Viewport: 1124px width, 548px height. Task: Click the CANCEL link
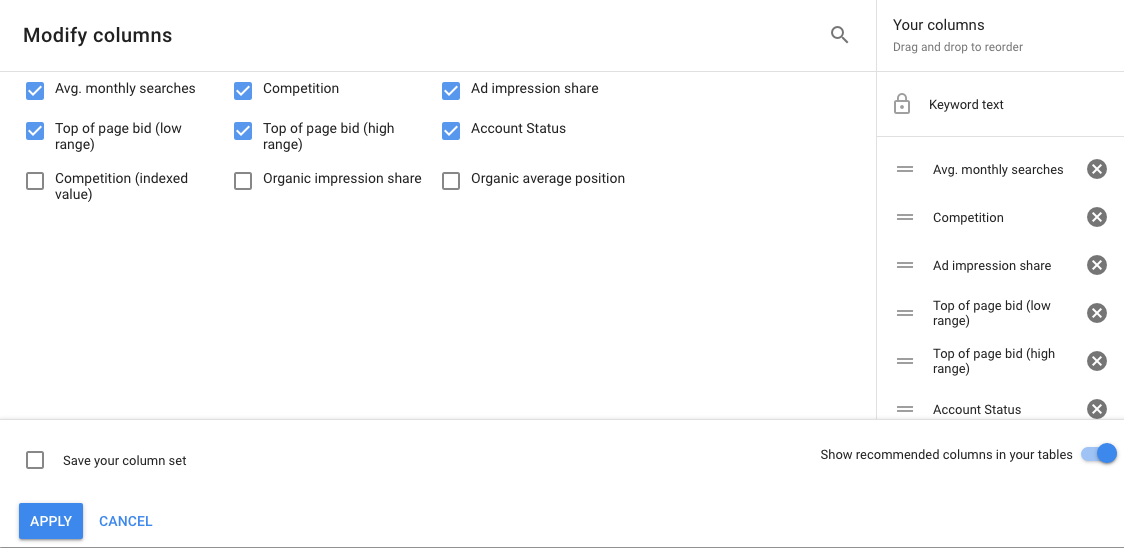pos(125,521)
